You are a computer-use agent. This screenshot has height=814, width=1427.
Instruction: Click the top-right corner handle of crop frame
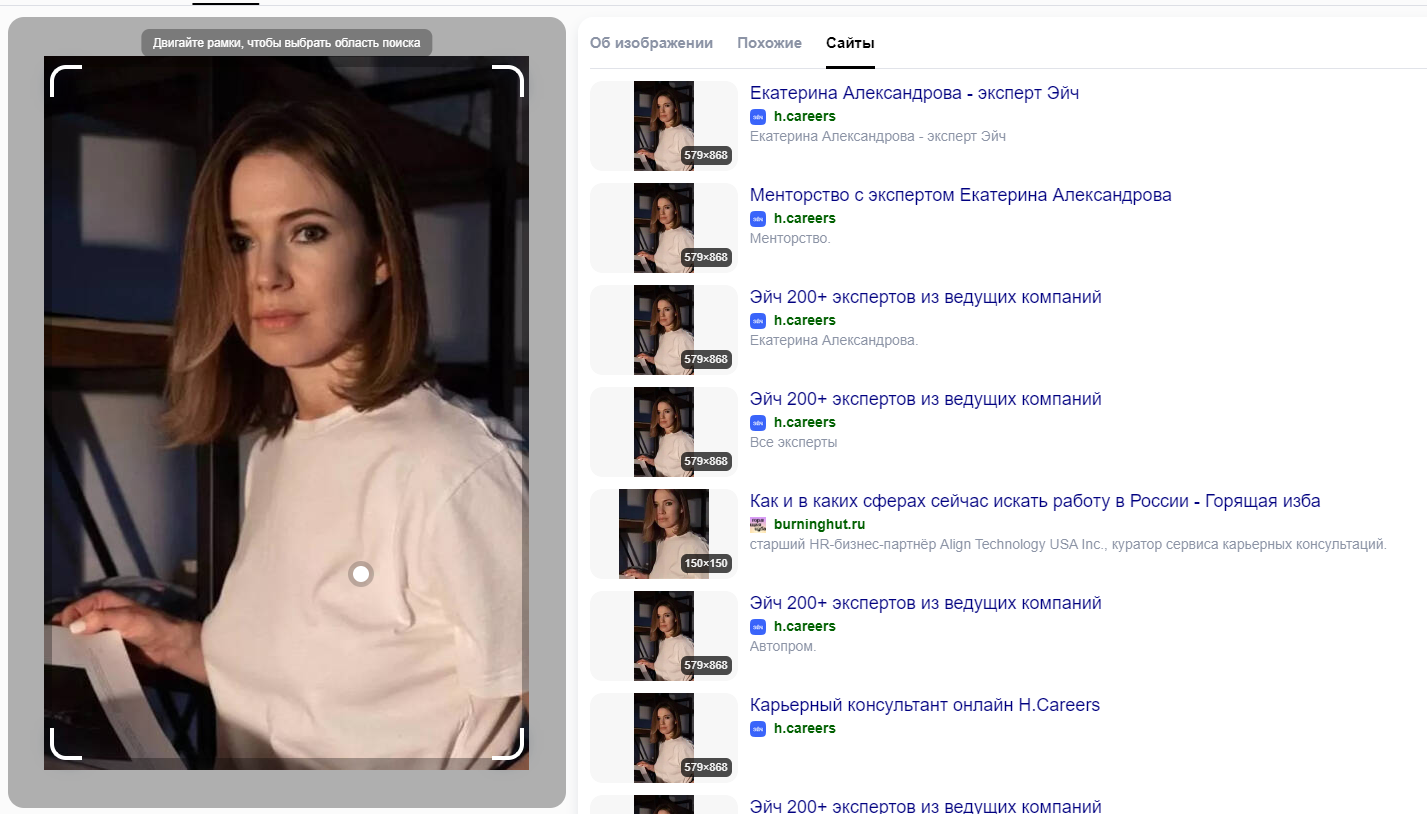pos(508,81)
